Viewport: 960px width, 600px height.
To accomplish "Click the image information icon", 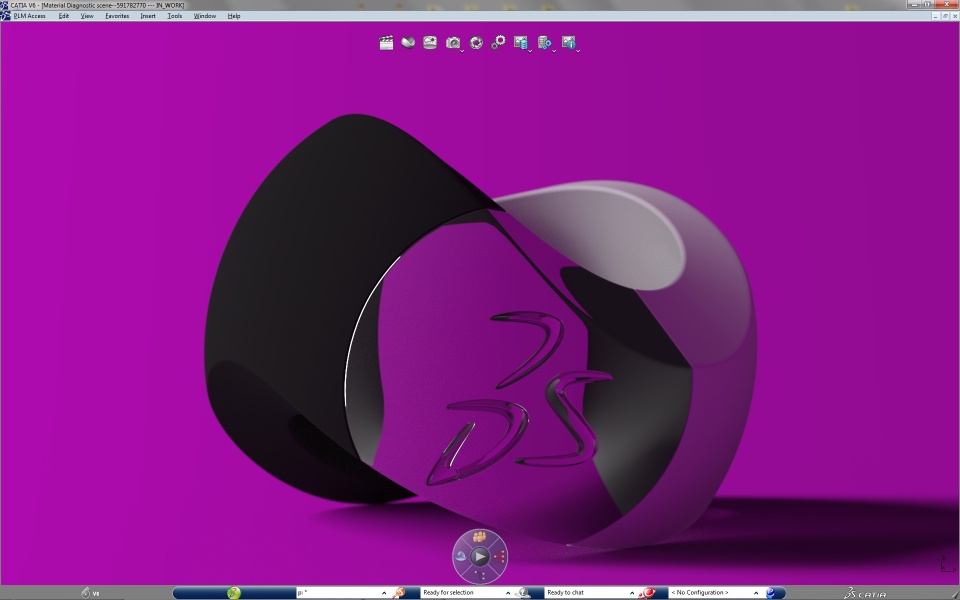I will tap(568, 42).
